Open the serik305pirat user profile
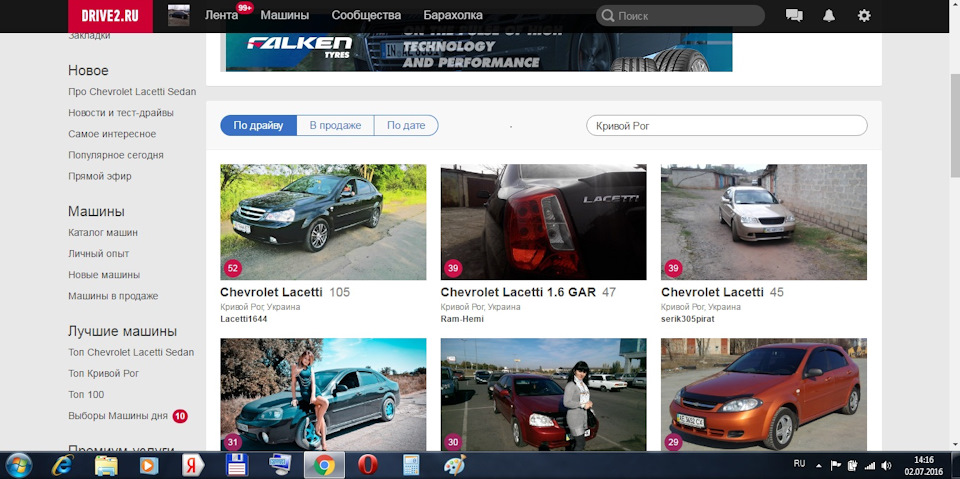Image resolution: width=960 pixels, height=479 pixels. 688,319
